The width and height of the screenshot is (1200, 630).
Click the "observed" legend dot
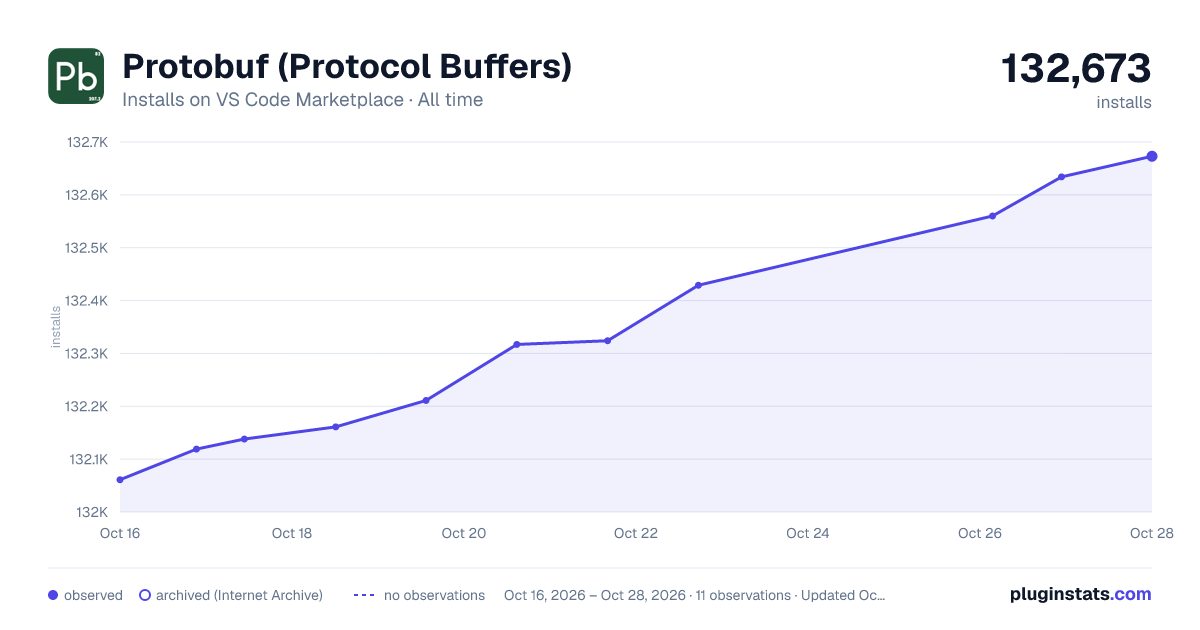click(53, 595)
